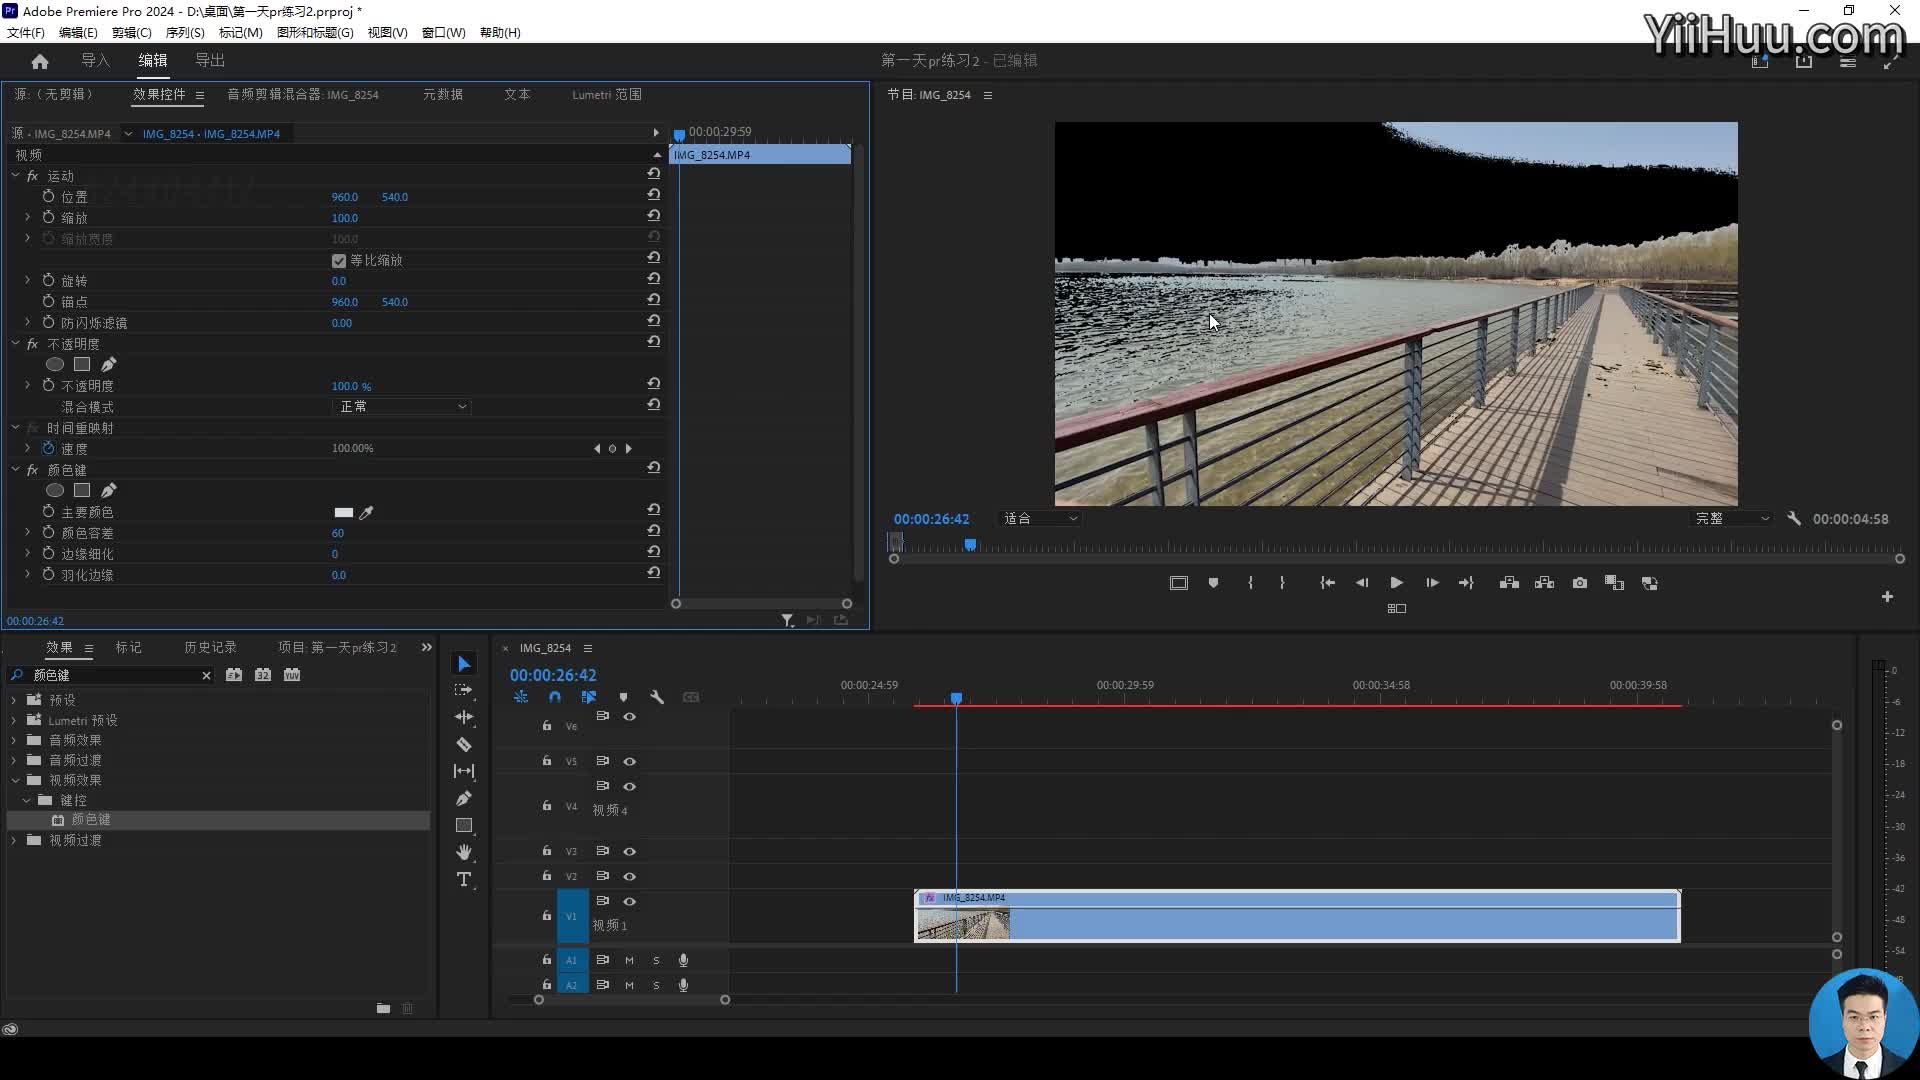The width and height of the screenshot is (1920, 1080).
Task: Reset the Position parameter
Action: click(653, 196)
